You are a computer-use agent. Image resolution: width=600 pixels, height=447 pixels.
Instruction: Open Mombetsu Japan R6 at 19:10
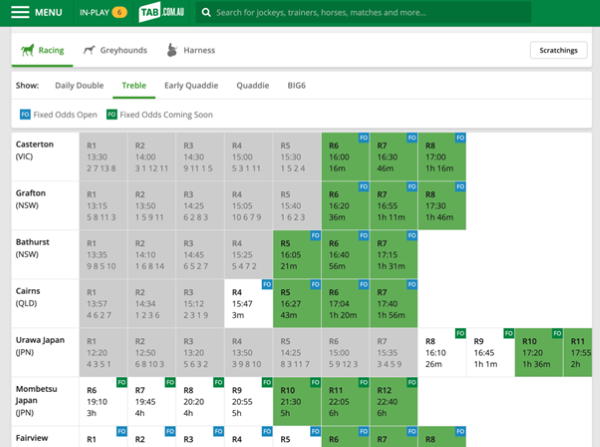click(x=103, y=402)
